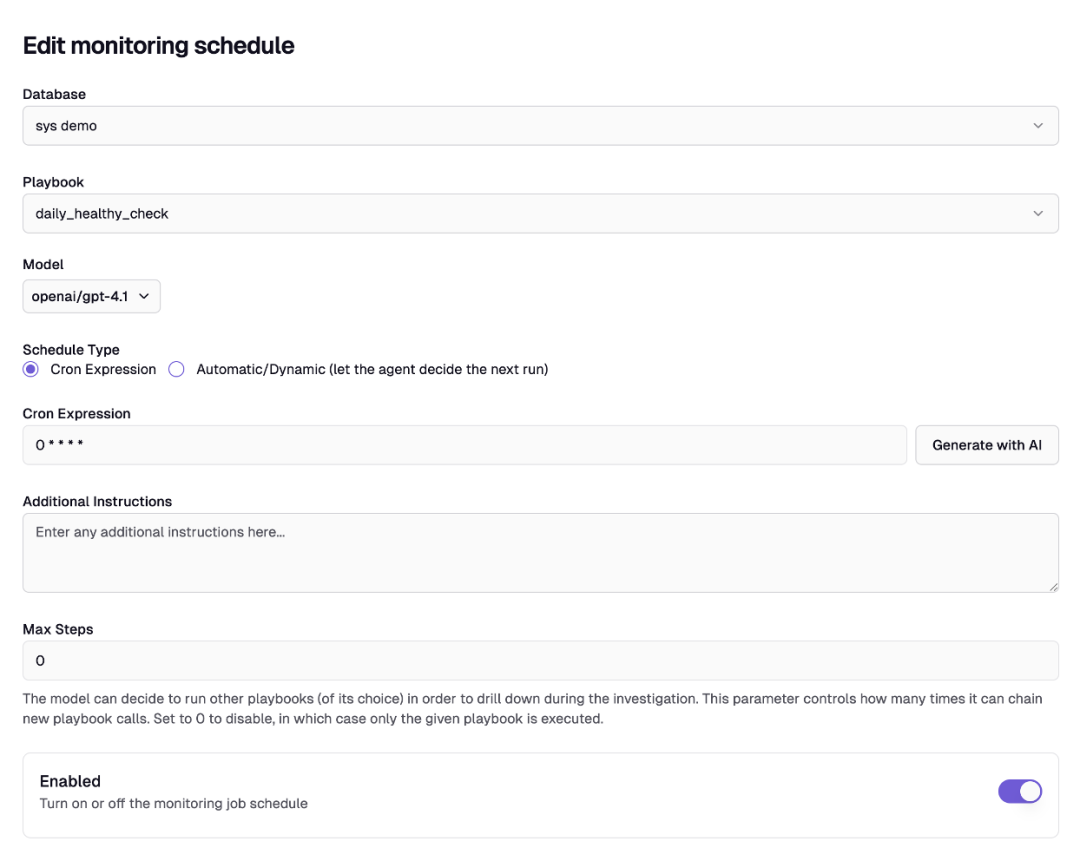Click the Generate with AI button
This screenshot has width=1080, height=861.
tap(986, 445)
